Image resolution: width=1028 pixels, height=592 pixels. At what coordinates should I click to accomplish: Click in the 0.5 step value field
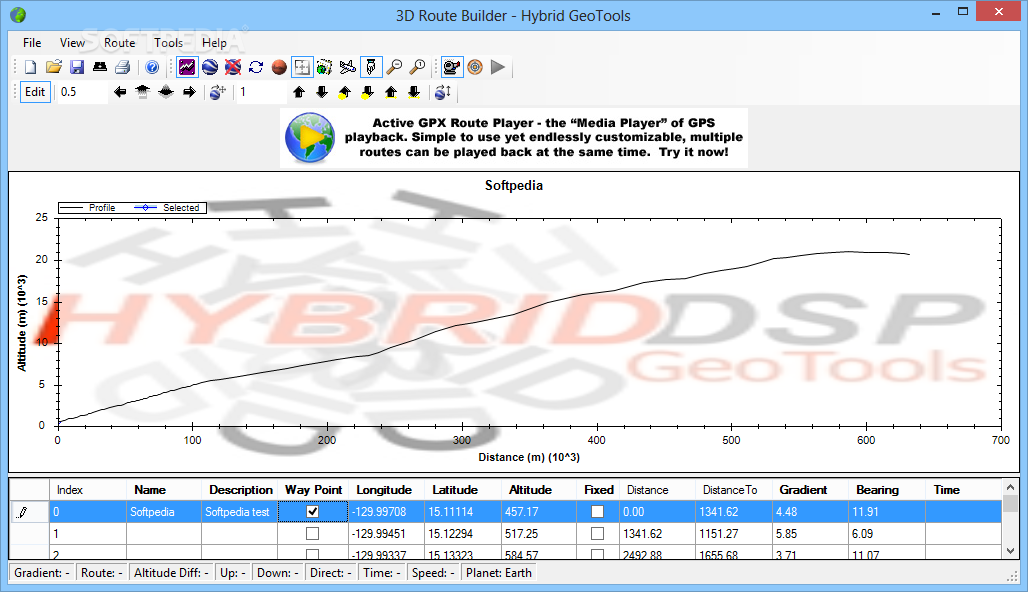(x=81, y=92)
